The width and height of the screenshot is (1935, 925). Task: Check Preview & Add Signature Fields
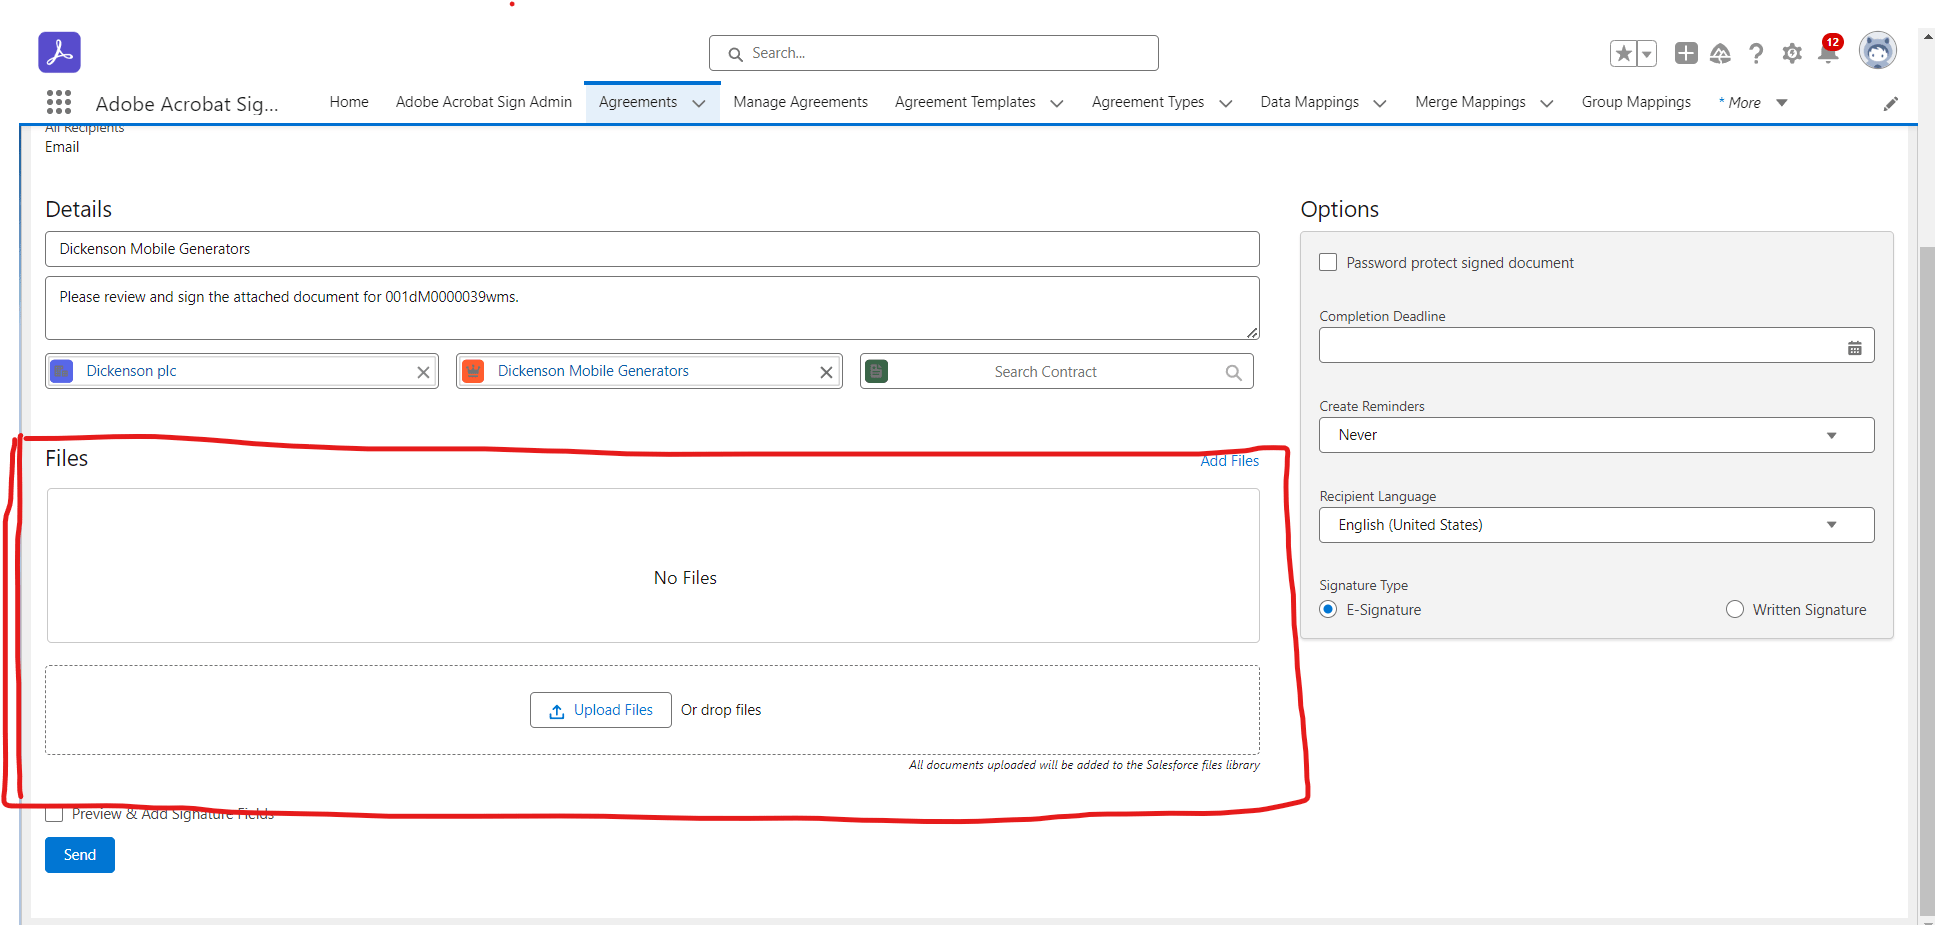click(54, 813)
